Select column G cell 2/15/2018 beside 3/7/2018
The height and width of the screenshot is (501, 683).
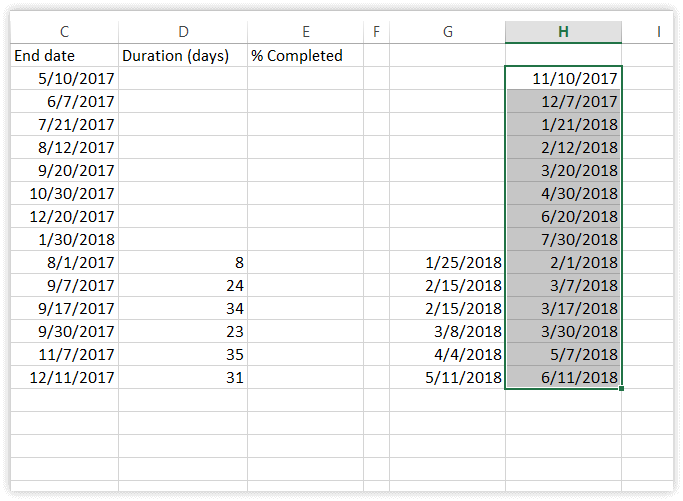click(447, 285)
